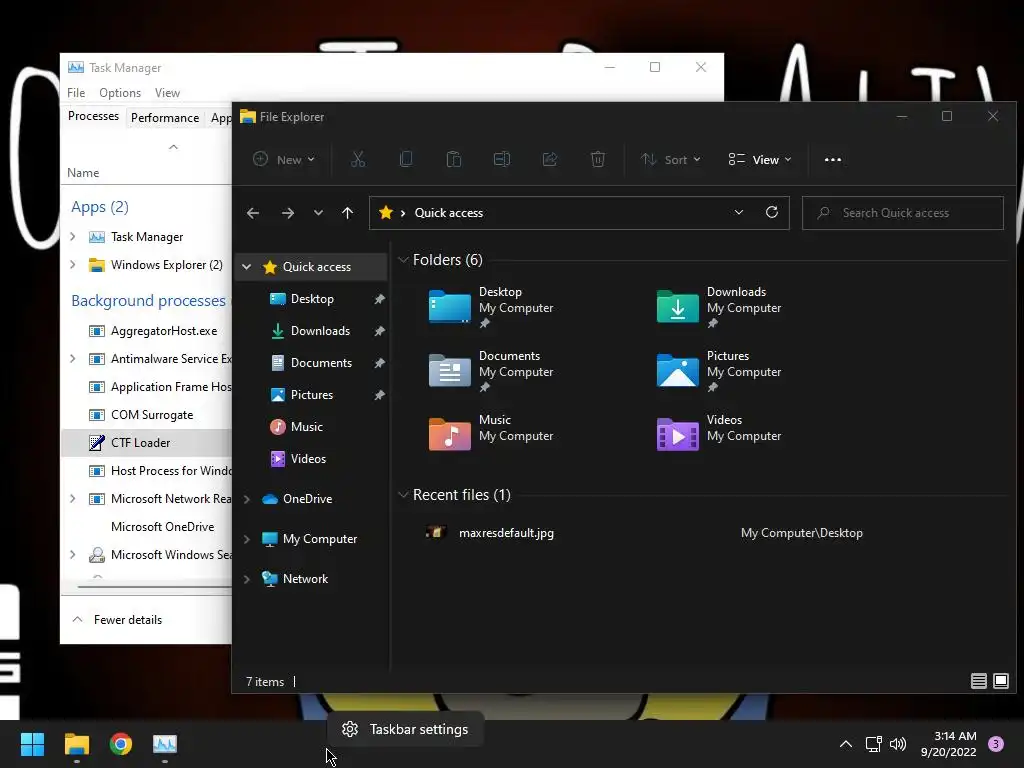
Task: Open the Music folder tile in Folders section
Action: [x=491, y=434]
